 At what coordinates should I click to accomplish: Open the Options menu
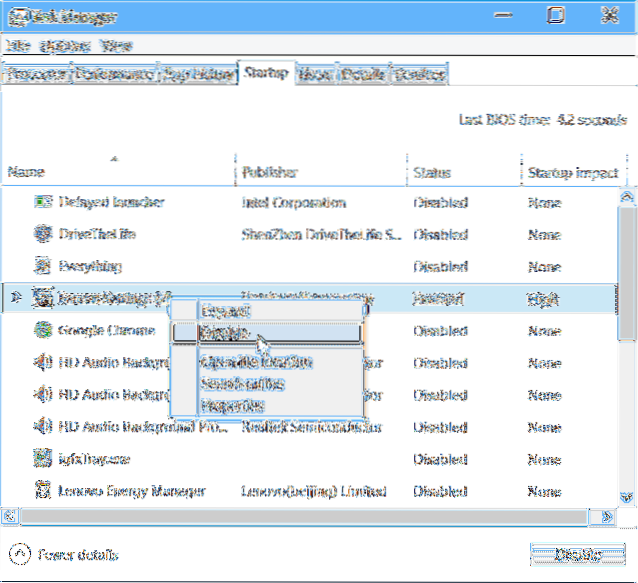[62, 46]
